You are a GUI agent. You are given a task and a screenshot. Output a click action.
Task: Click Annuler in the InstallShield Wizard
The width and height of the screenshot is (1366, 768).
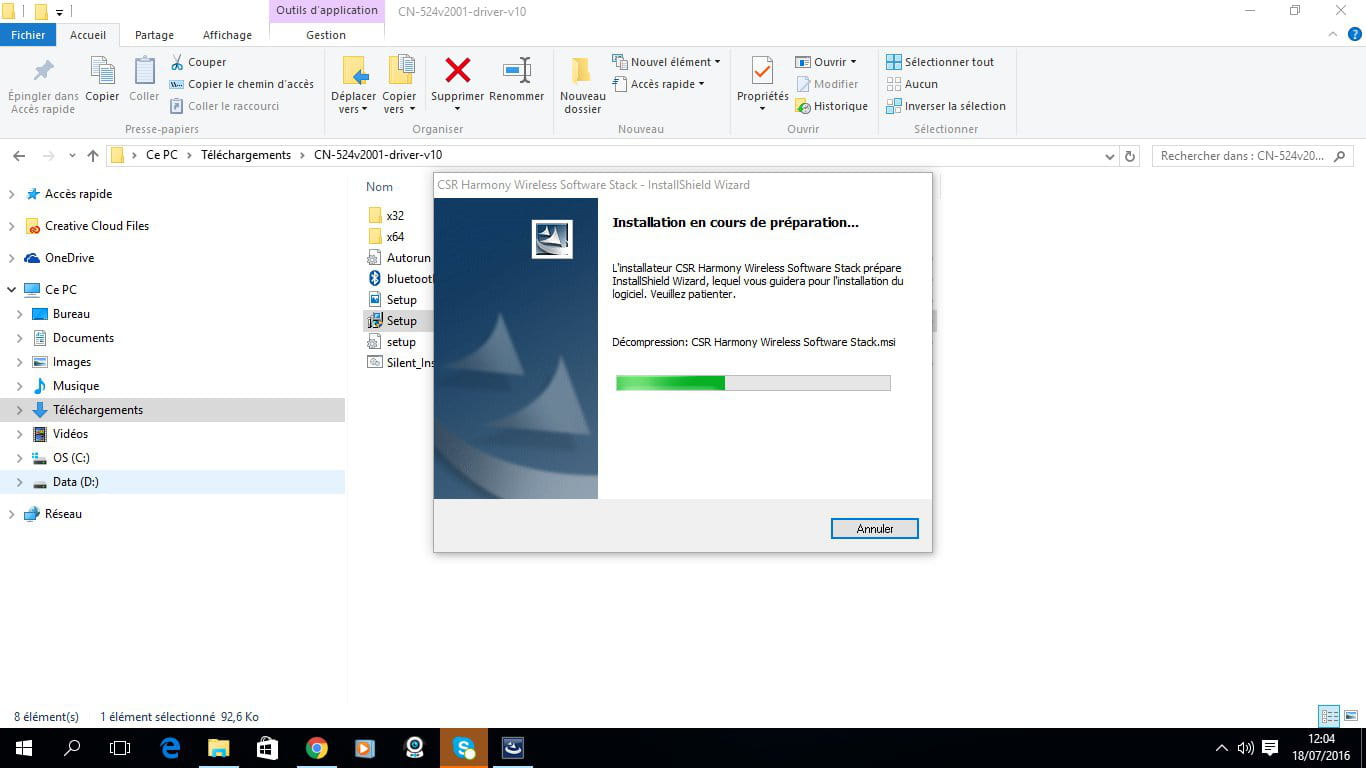875,529
